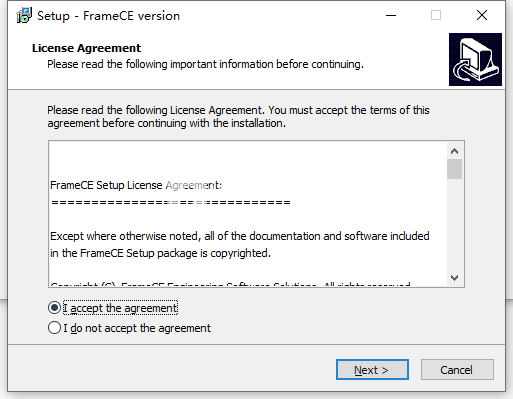Viewport: 513px width, 399px height.
Task: Click the computer installer wizard image
Action: [x=475, y=59]
